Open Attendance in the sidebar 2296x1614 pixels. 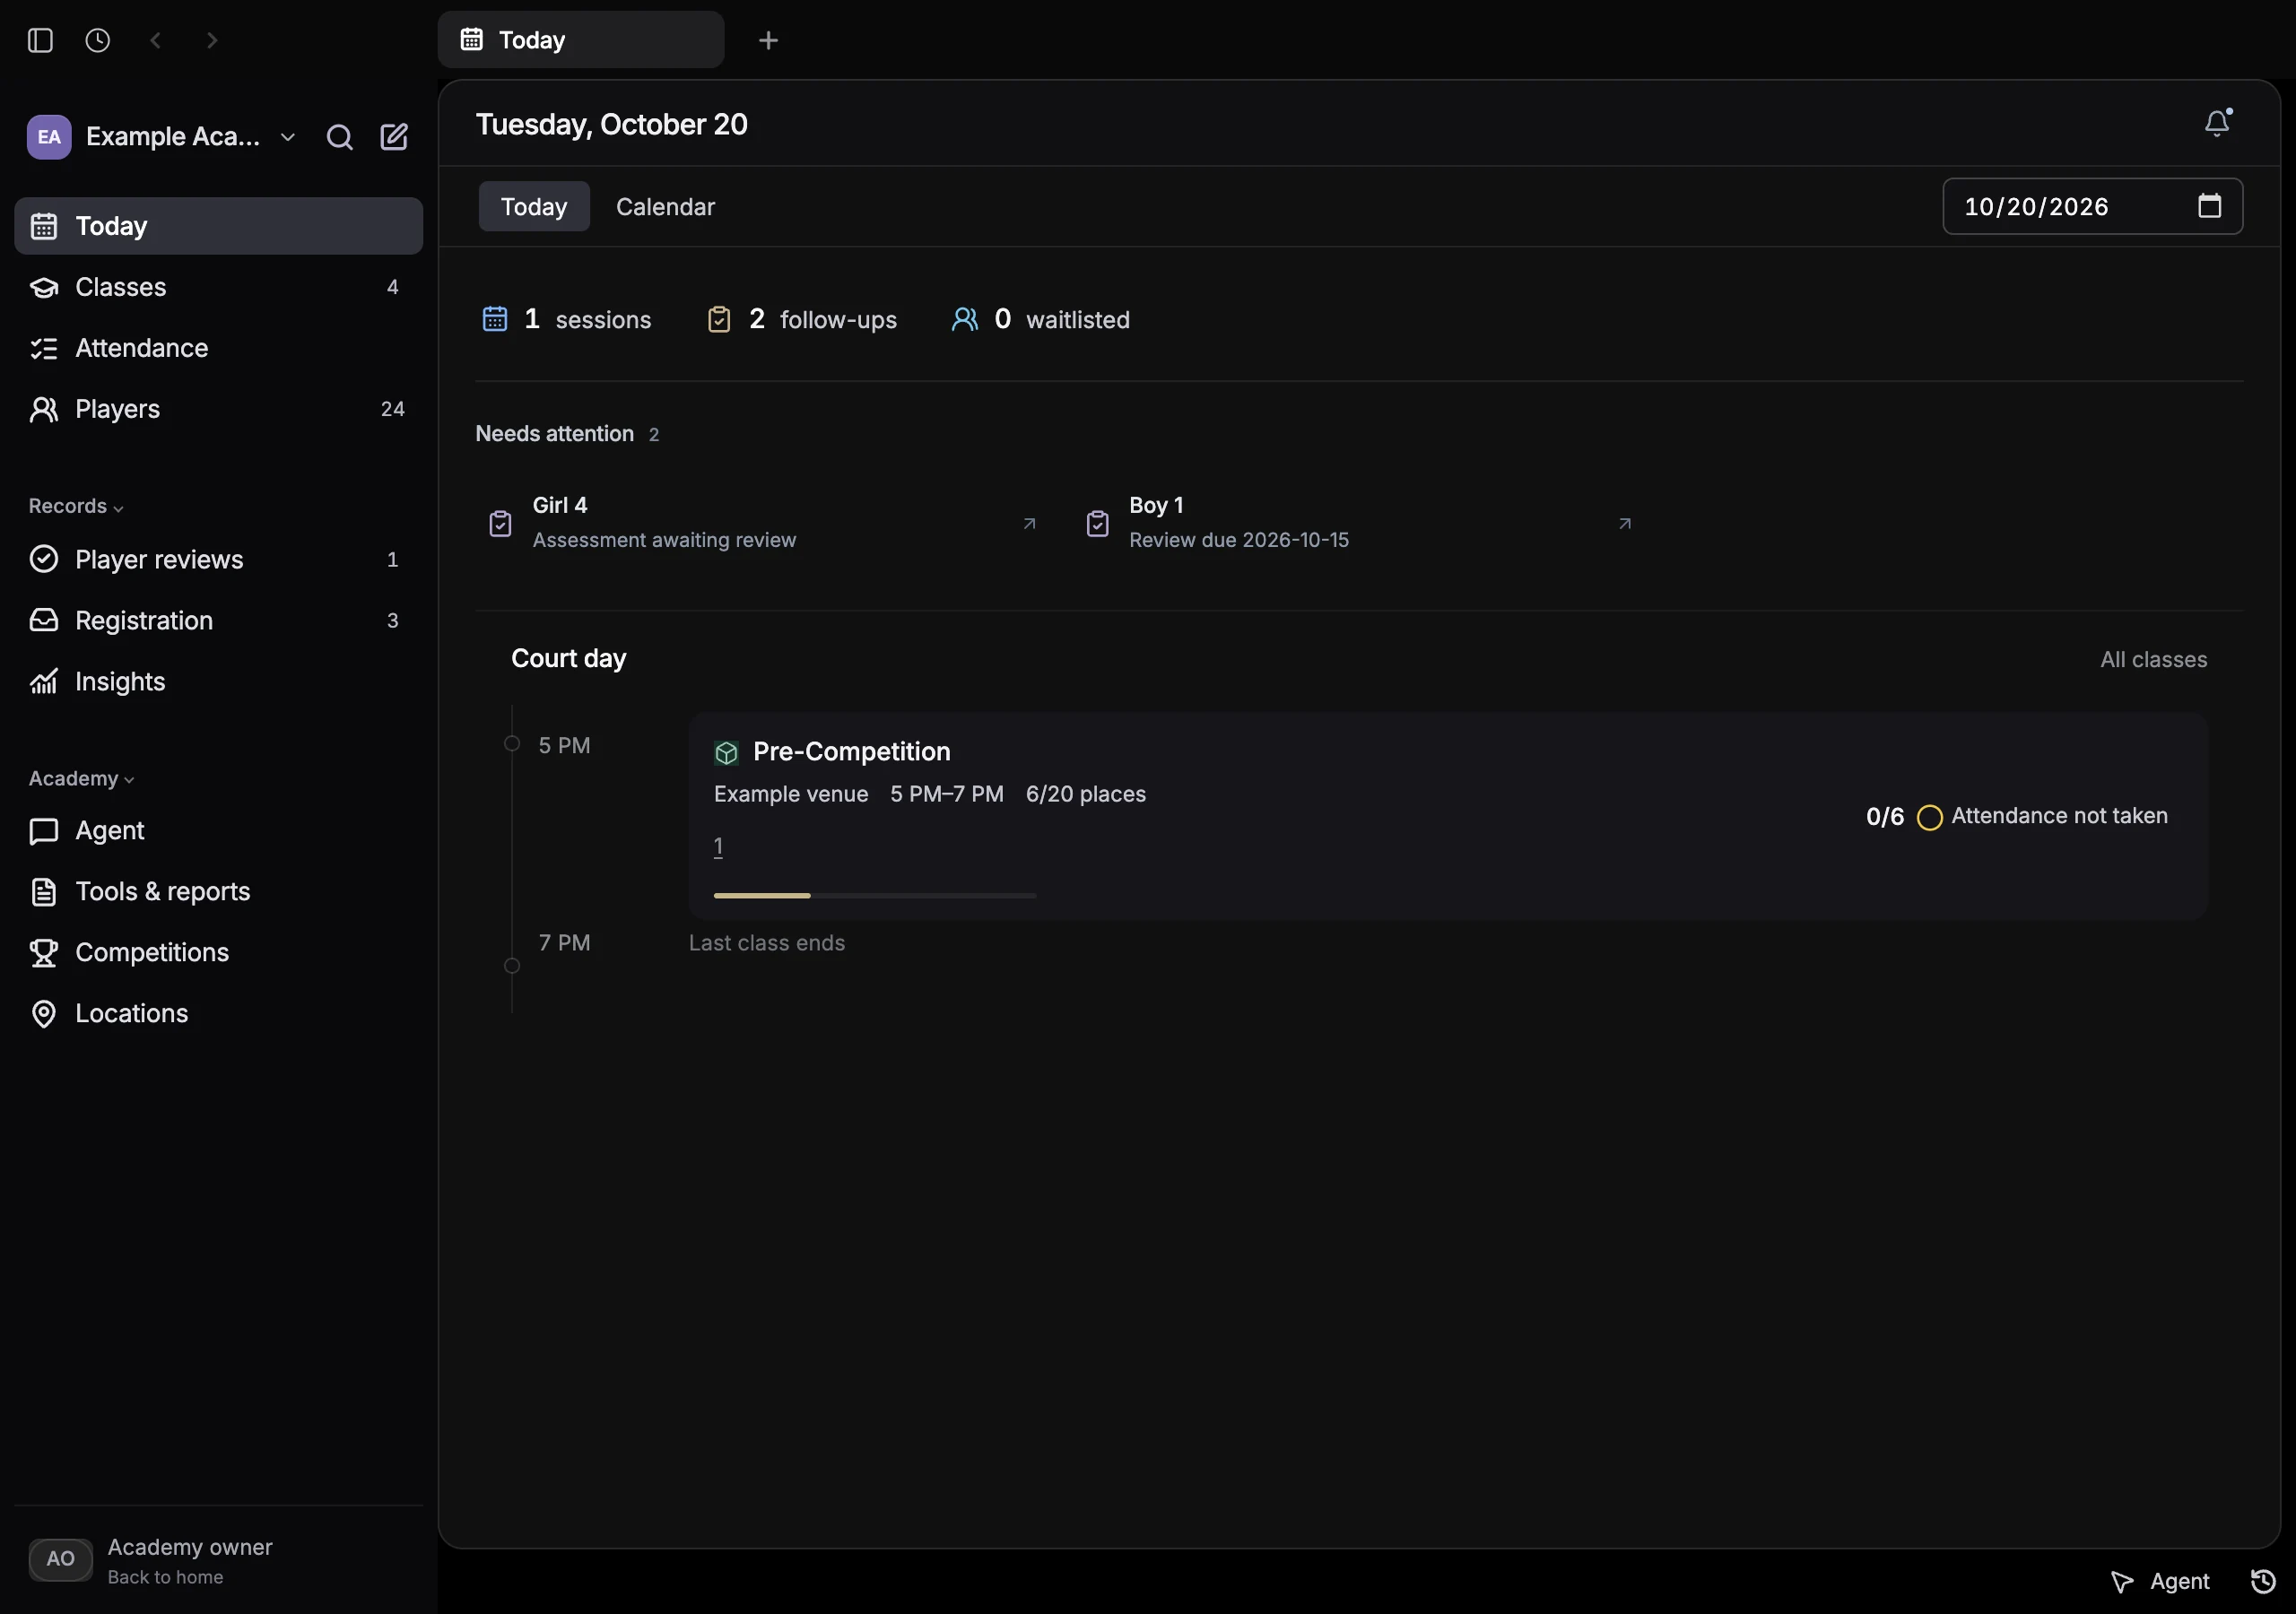218,348
